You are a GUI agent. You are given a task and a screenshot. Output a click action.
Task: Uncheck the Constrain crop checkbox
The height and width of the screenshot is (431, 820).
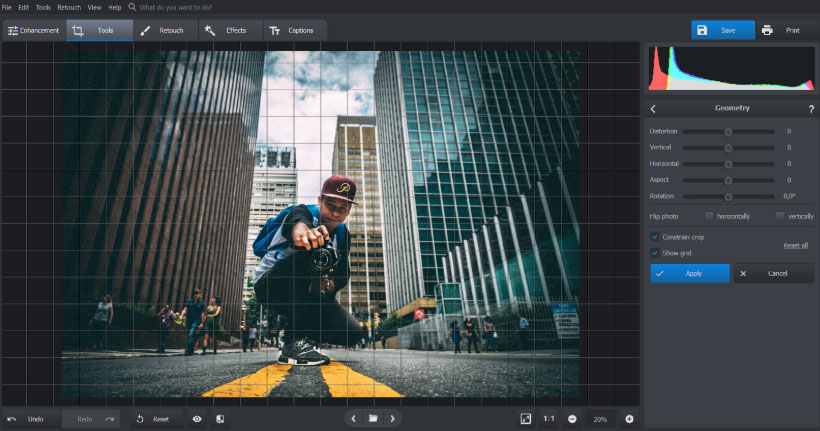(655, 237)
